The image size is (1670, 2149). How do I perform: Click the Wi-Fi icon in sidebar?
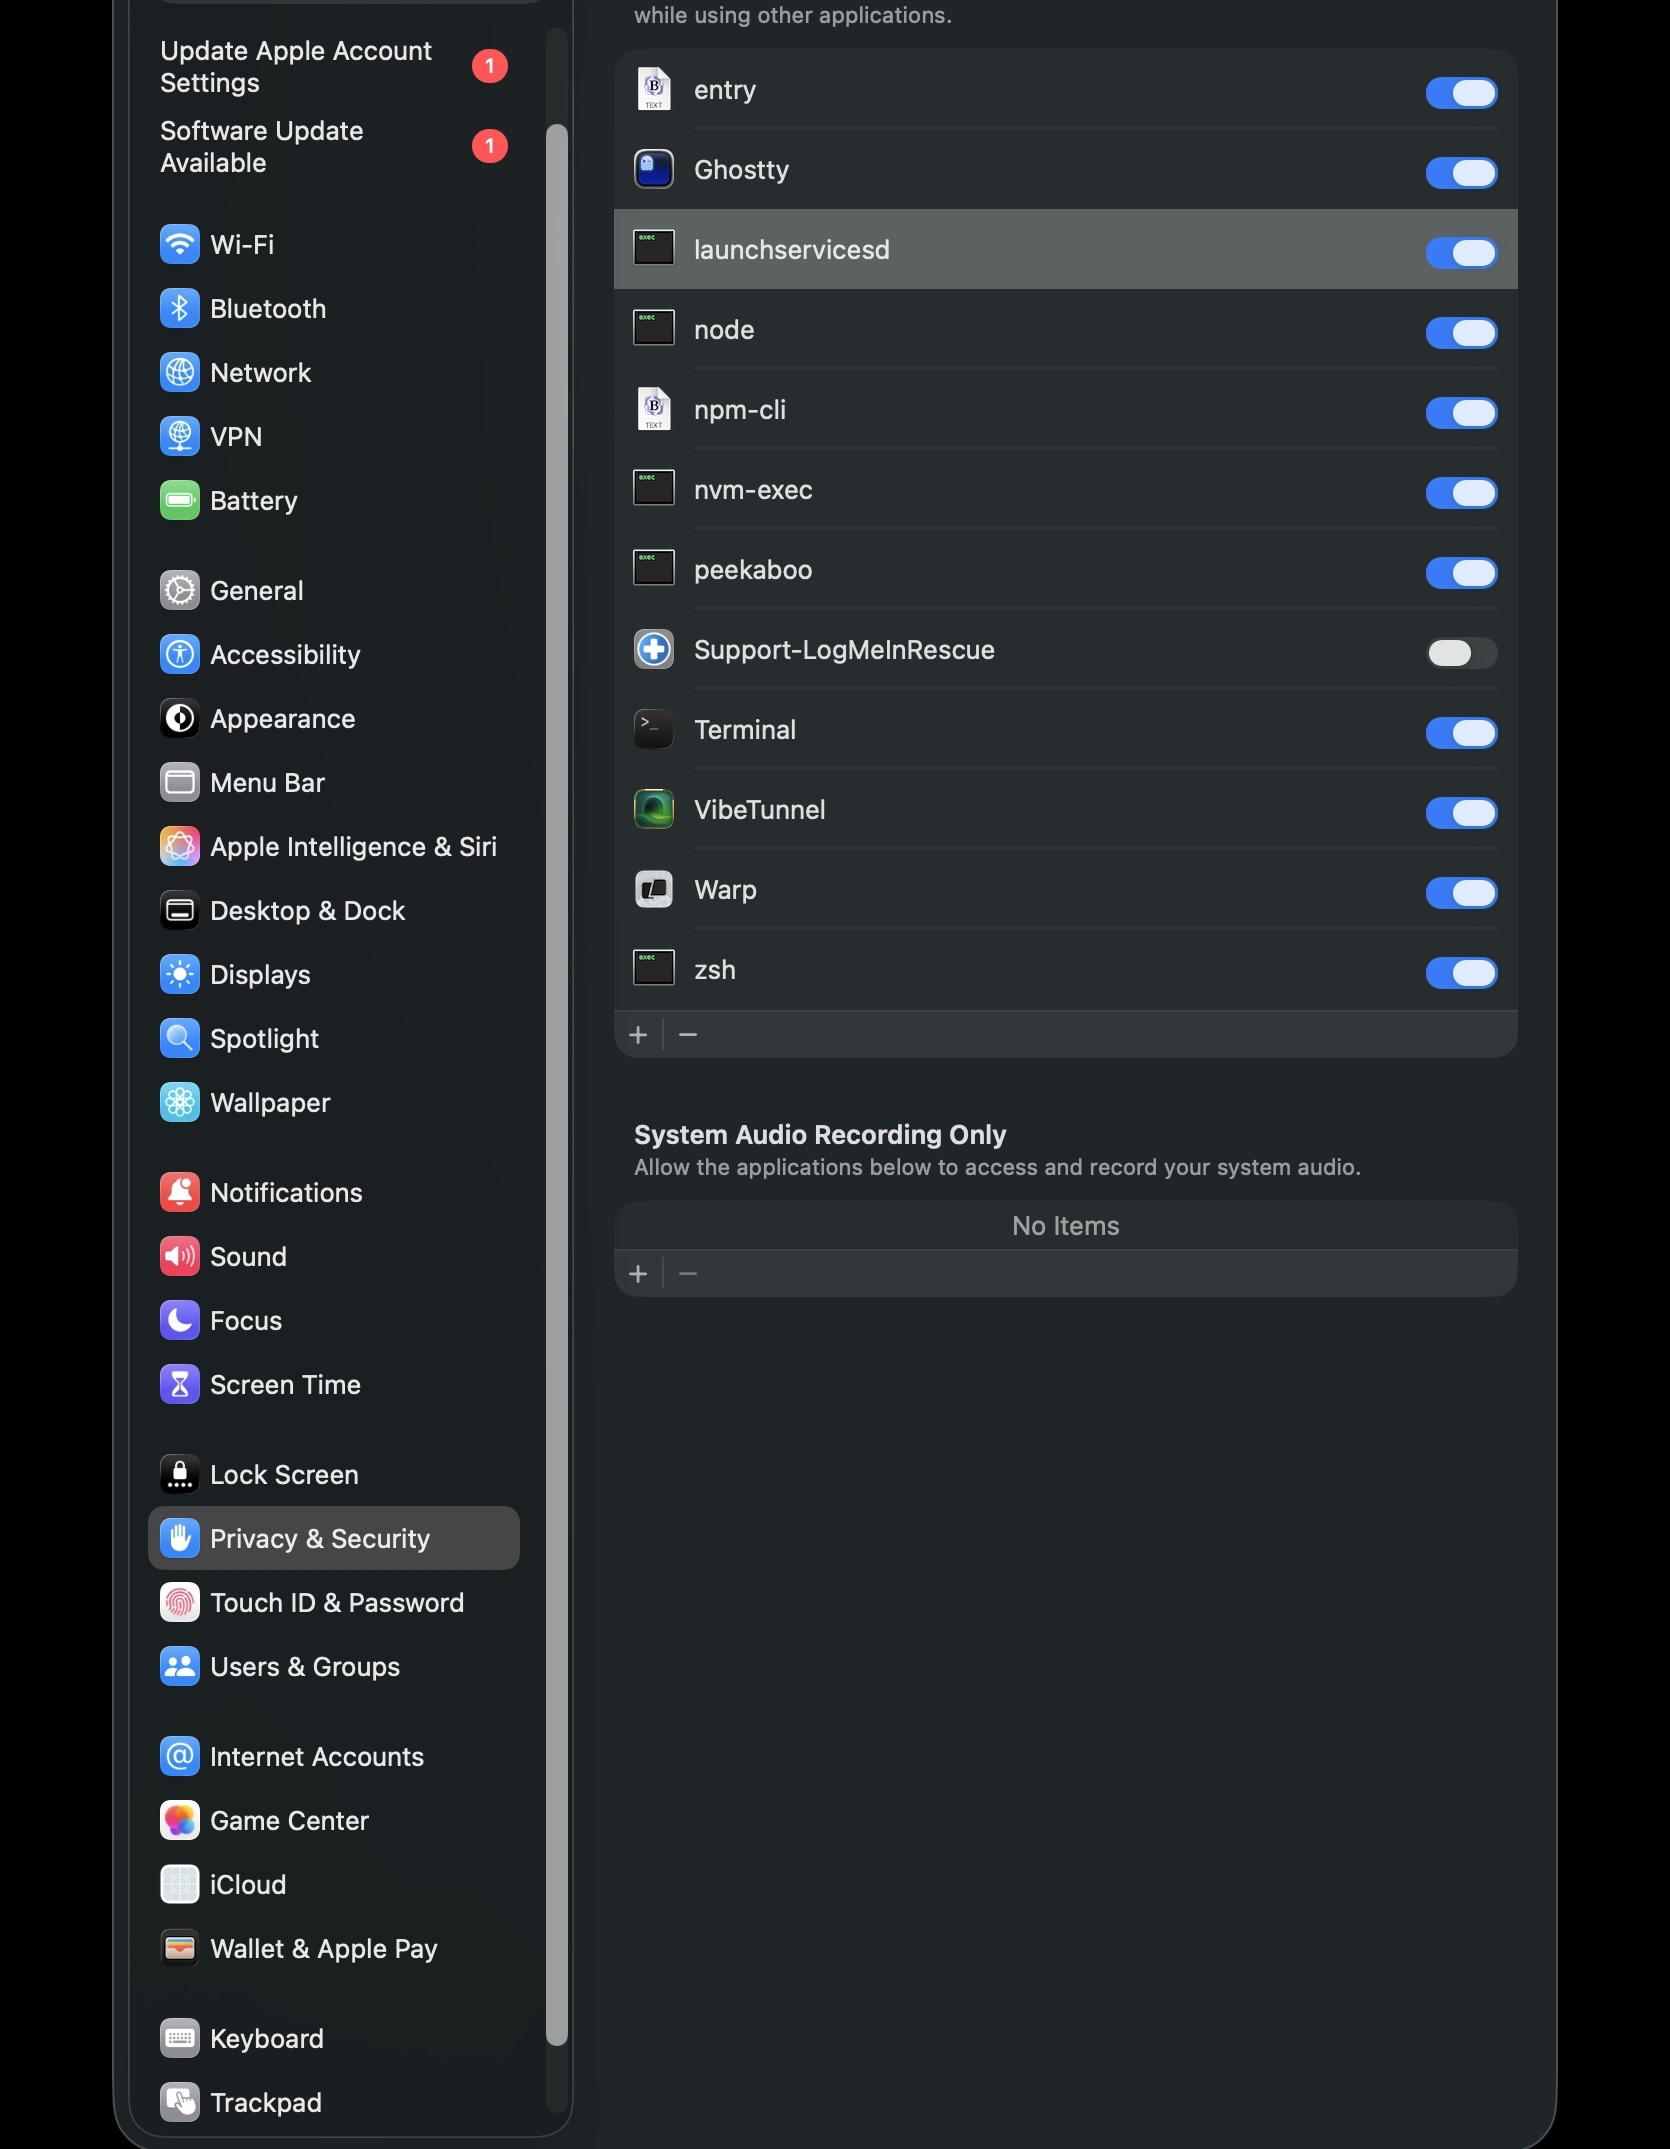pos(180,245)
